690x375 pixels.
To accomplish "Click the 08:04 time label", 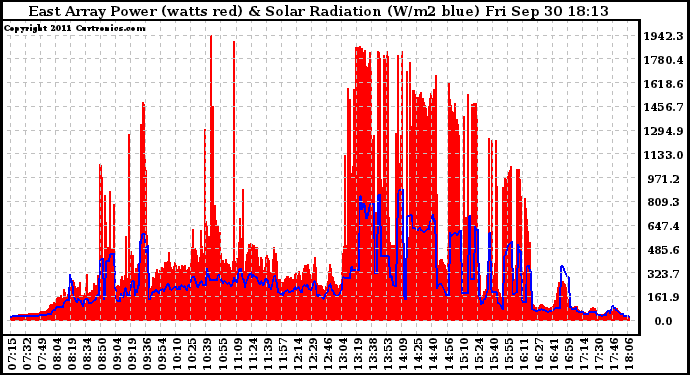I will [x=57, y=354].
